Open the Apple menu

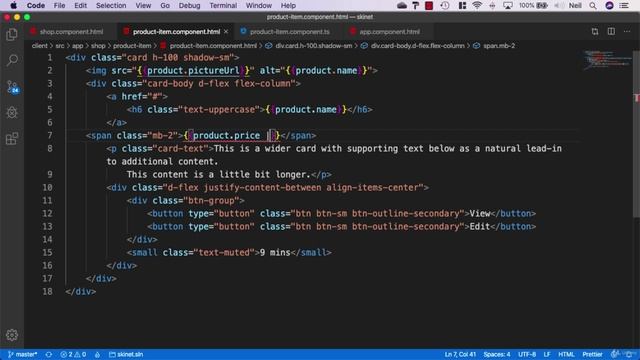coord(13,5)
